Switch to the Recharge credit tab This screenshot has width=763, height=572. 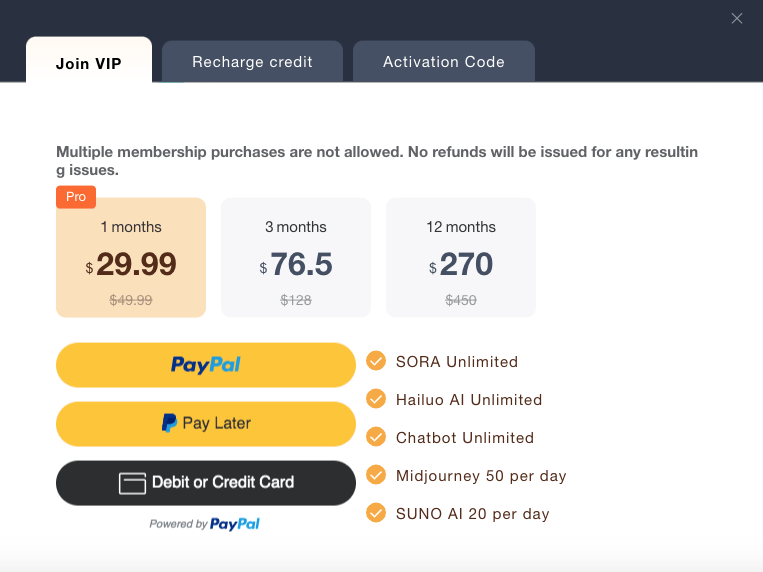point(252,62)
